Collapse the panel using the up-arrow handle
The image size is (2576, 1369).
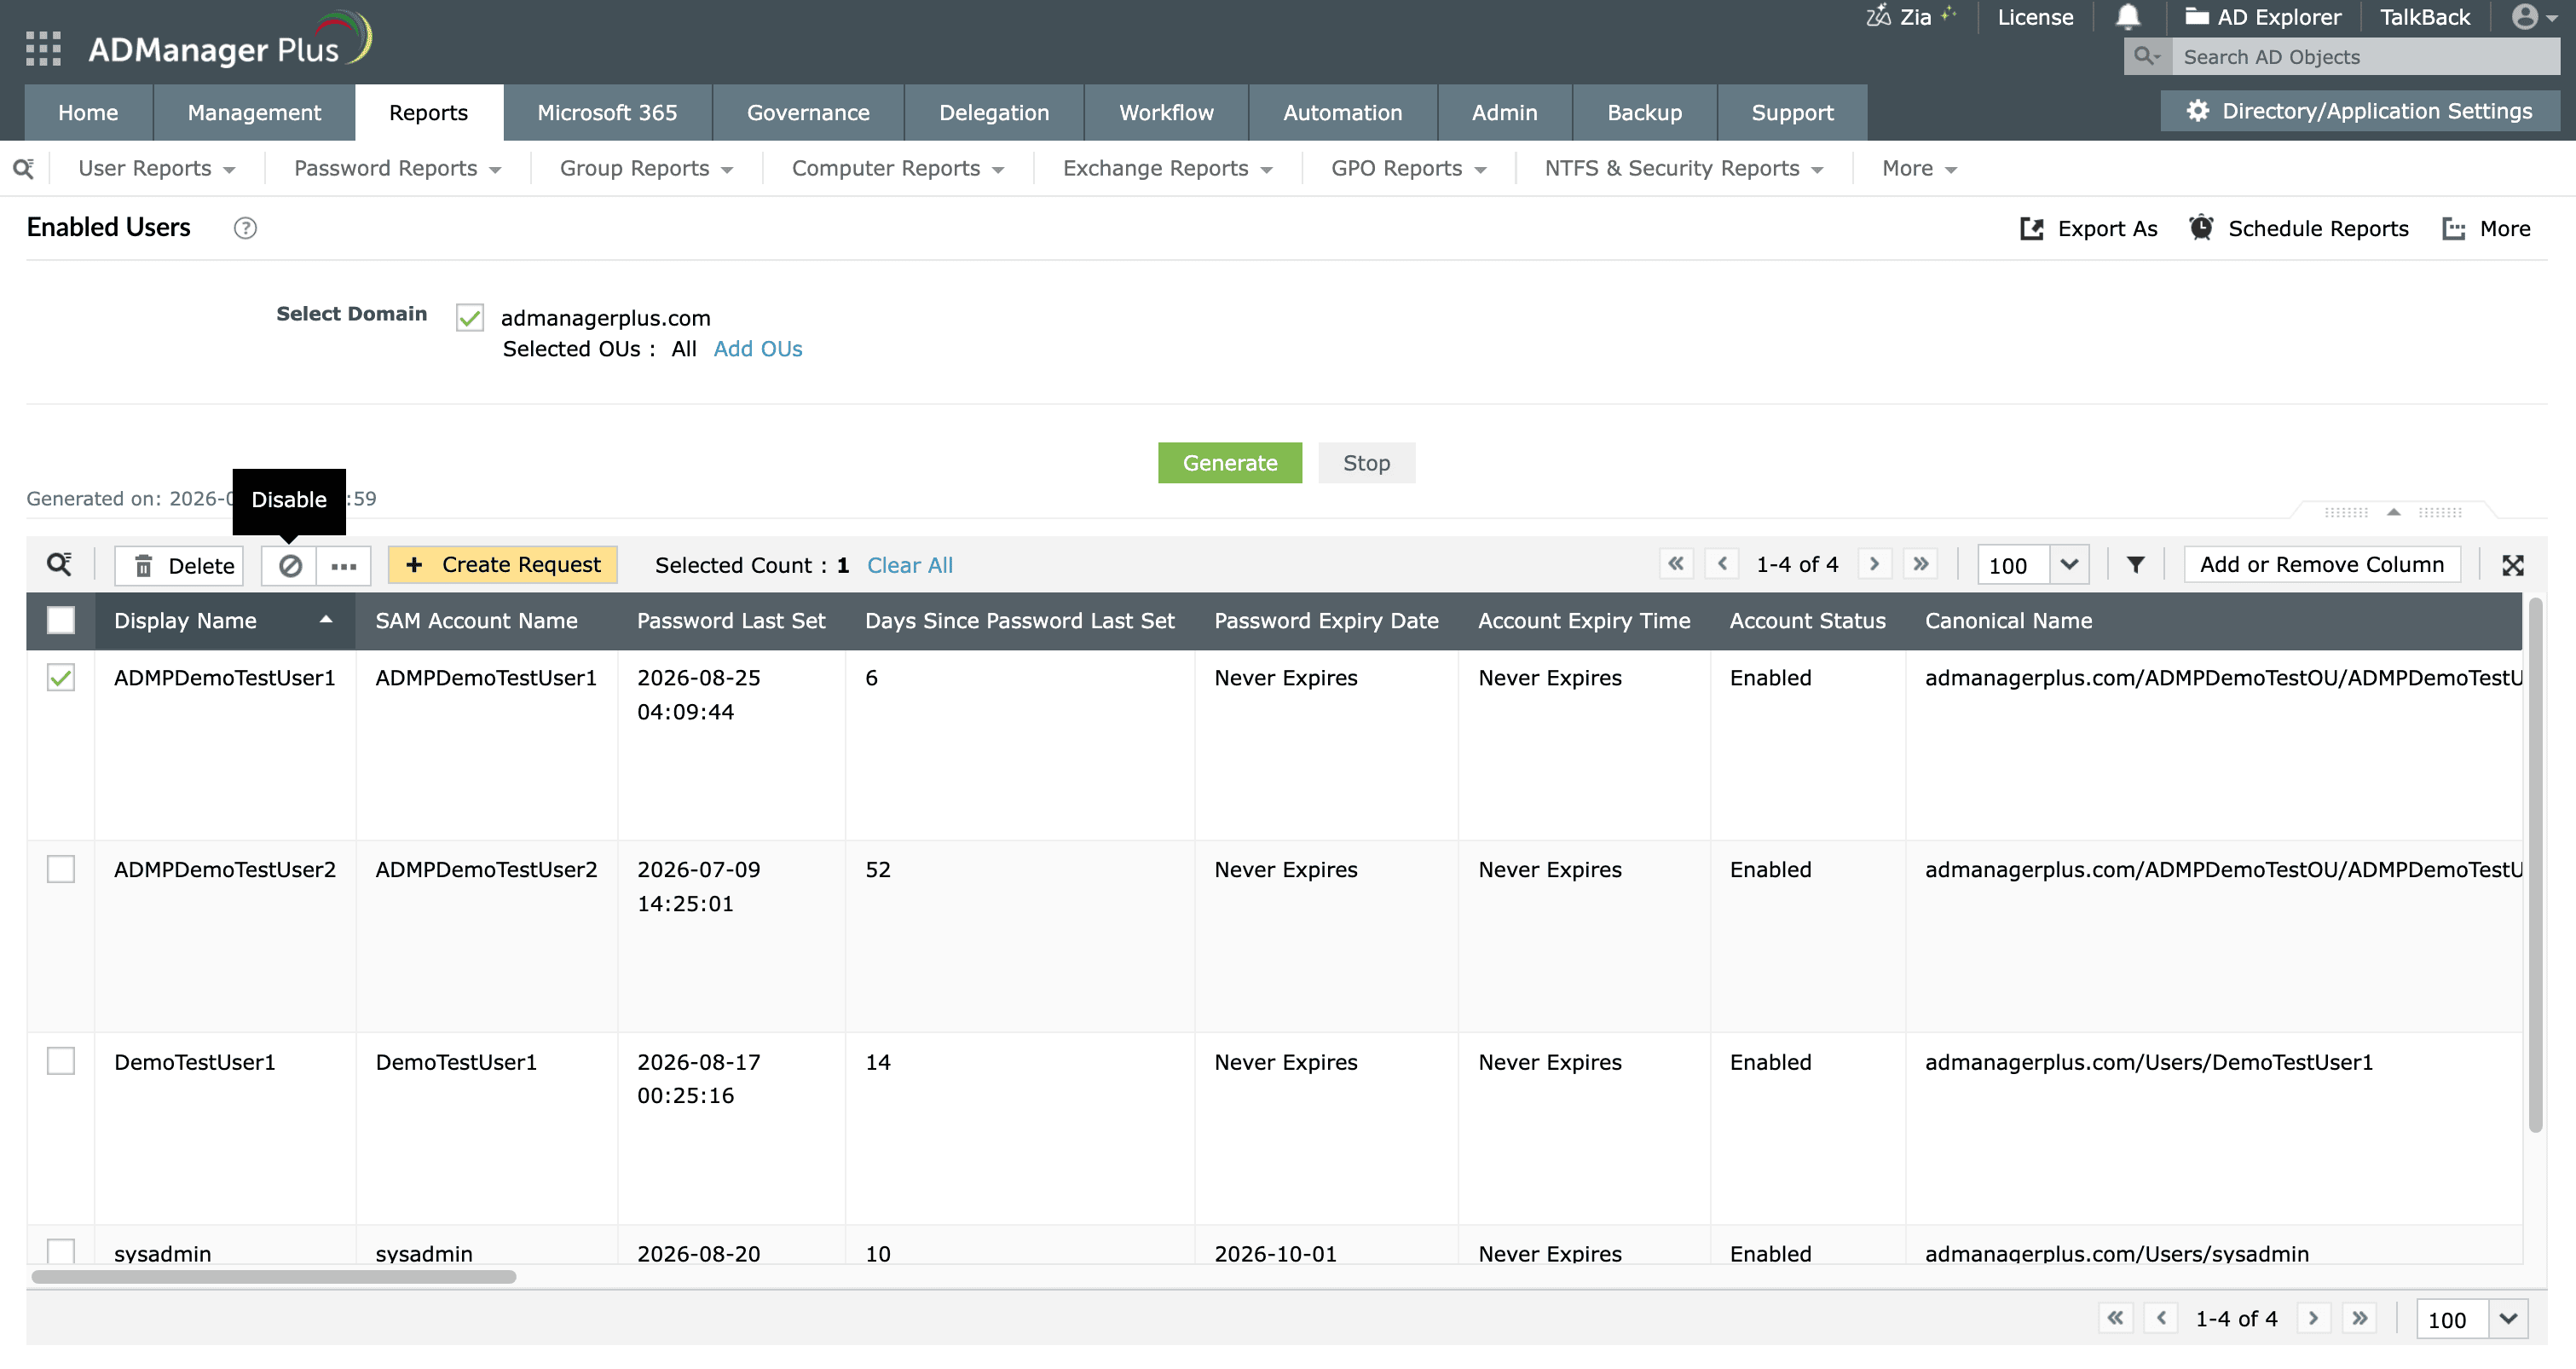(2393, 512)
